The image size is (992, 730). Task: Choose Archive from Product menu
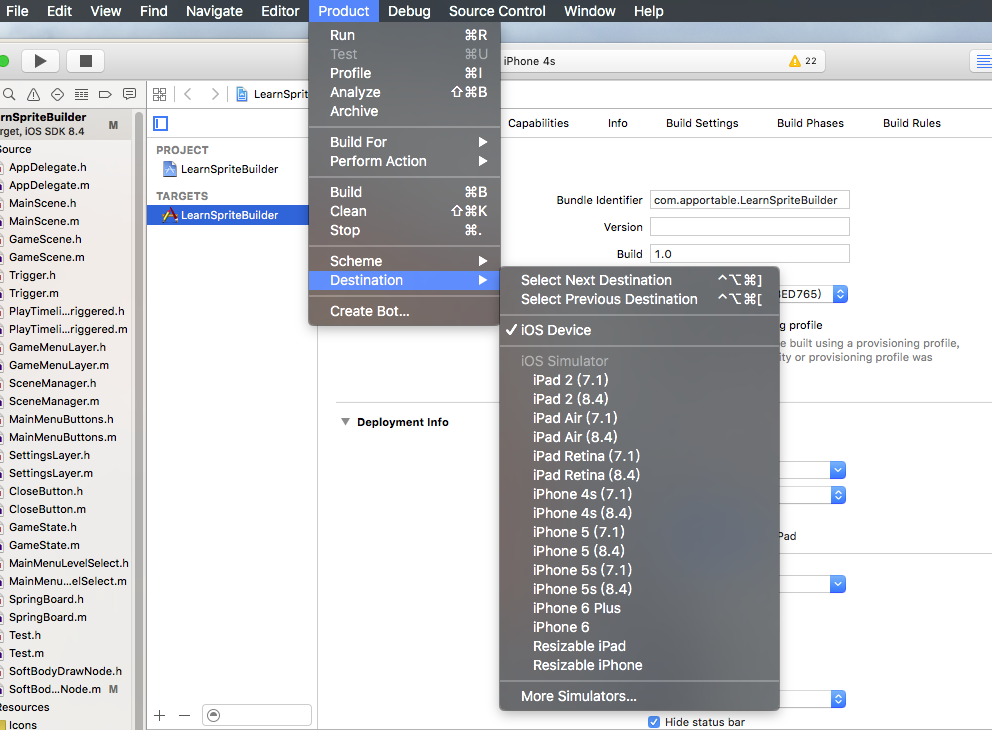[404, 111]
